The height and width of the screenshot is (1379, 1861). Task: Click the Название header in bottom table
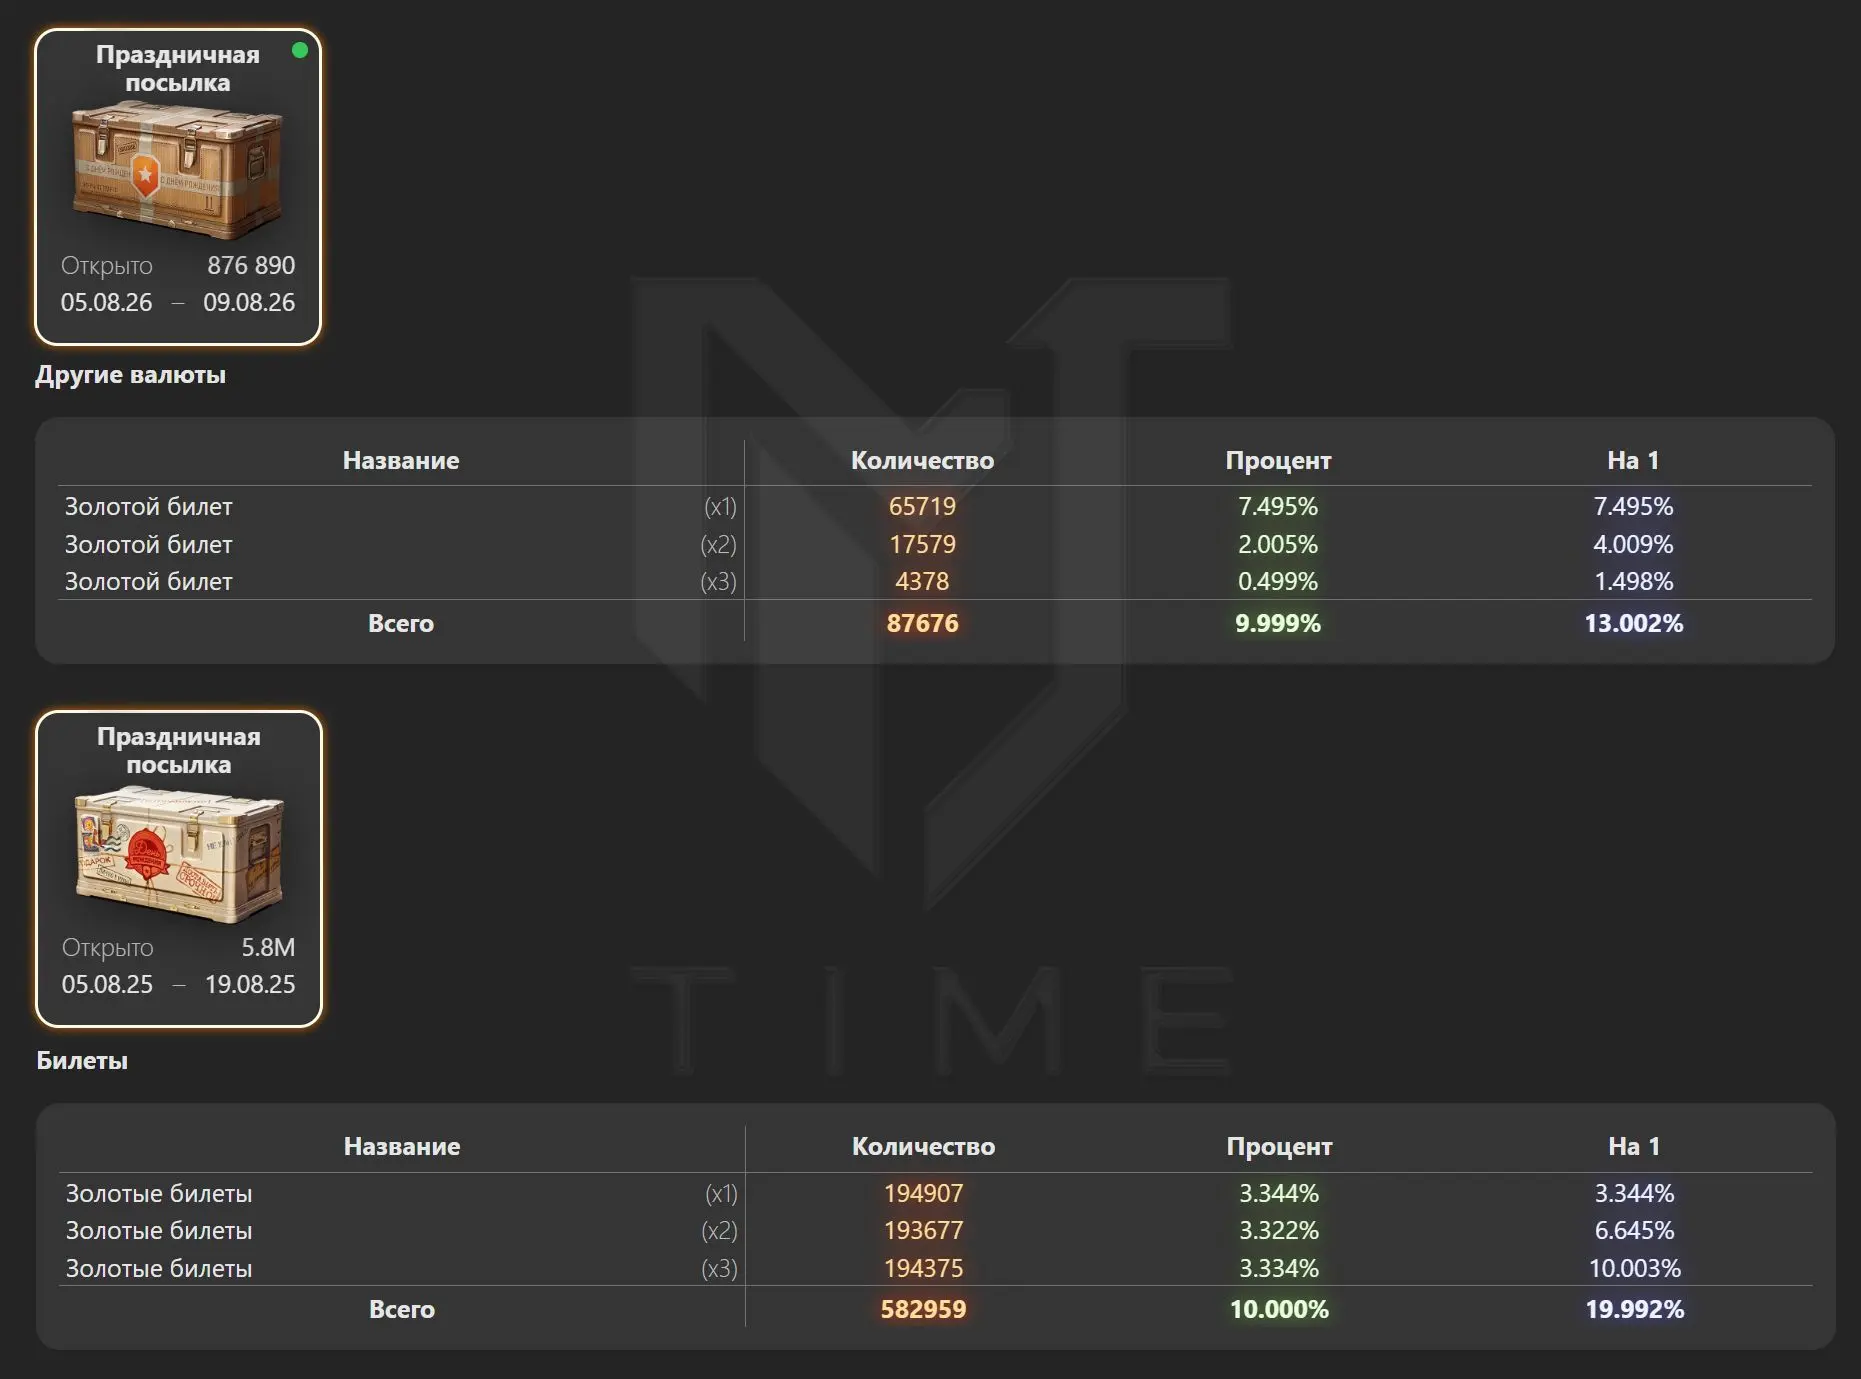click(x=402, y=1147)
